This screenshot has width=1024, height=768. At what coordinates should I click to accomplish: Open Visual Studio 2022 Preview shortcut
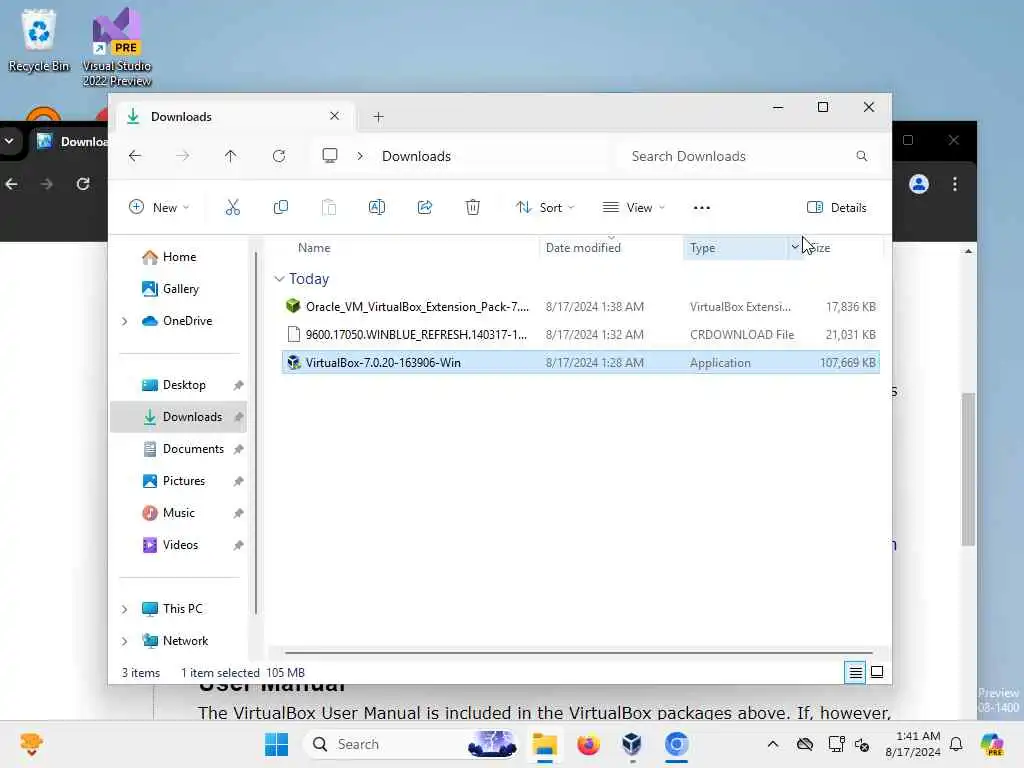coord(117,47)
